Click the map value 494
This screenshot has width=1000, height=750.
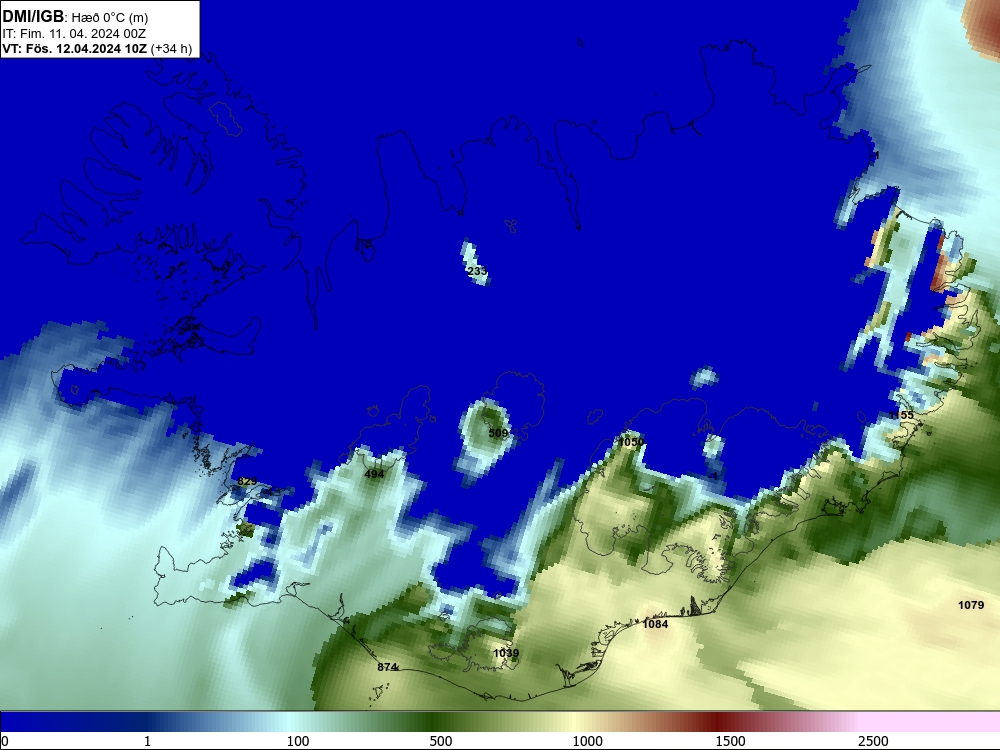[374, 474]
